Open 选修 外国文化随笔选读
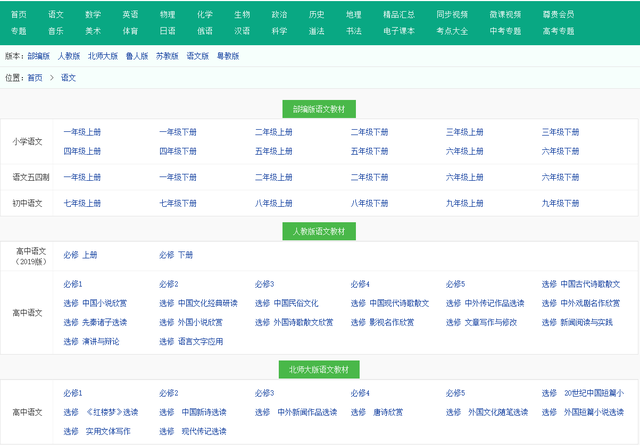The width and height of the screenshot is (640, 445). (x=487, y=412)
